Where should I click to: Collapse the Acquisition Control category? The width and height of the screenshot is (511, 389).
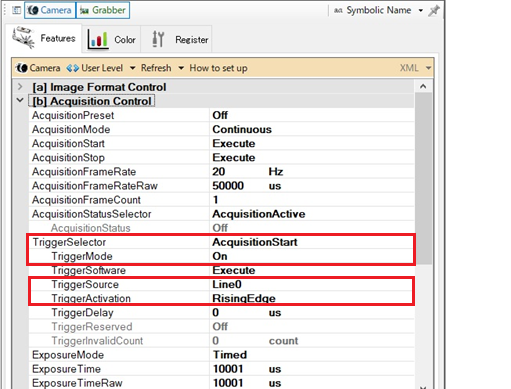click(20, 100)
